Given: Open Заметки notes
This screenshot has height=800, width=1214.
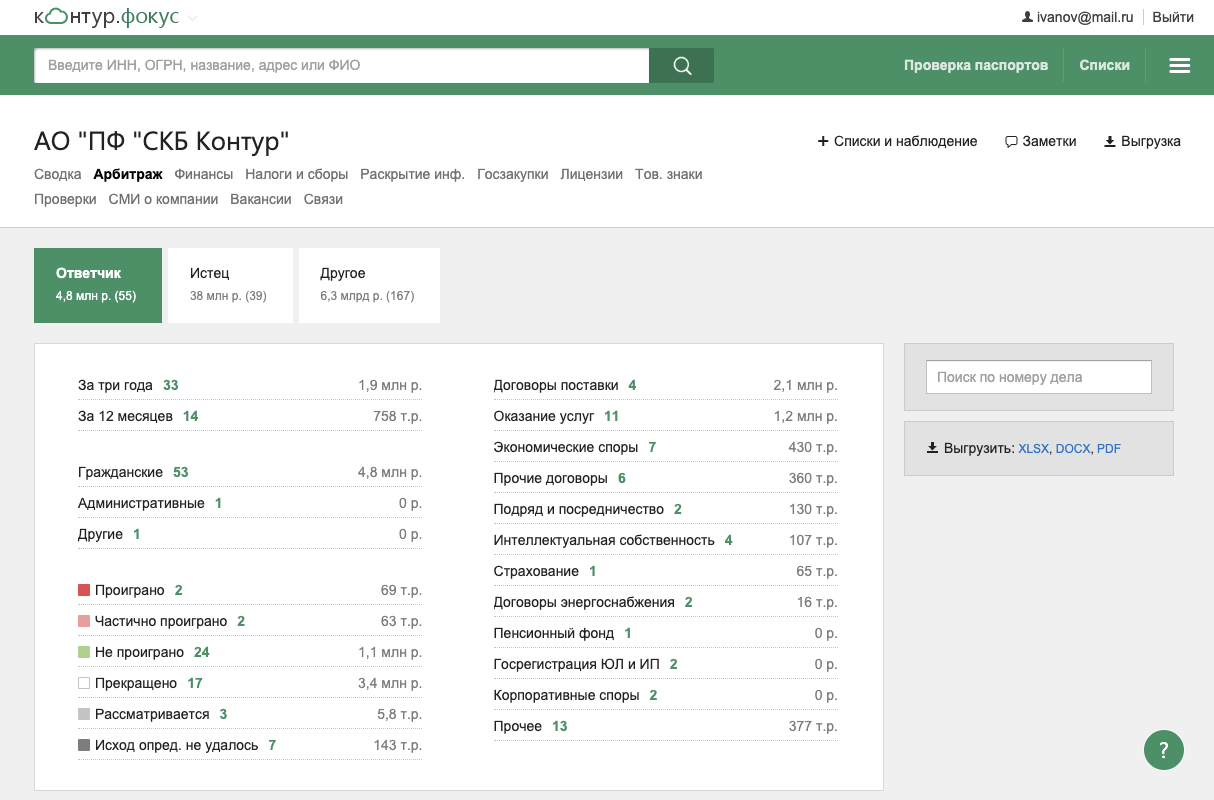Looking at the screenshot, I should [x=1041, y=142].
